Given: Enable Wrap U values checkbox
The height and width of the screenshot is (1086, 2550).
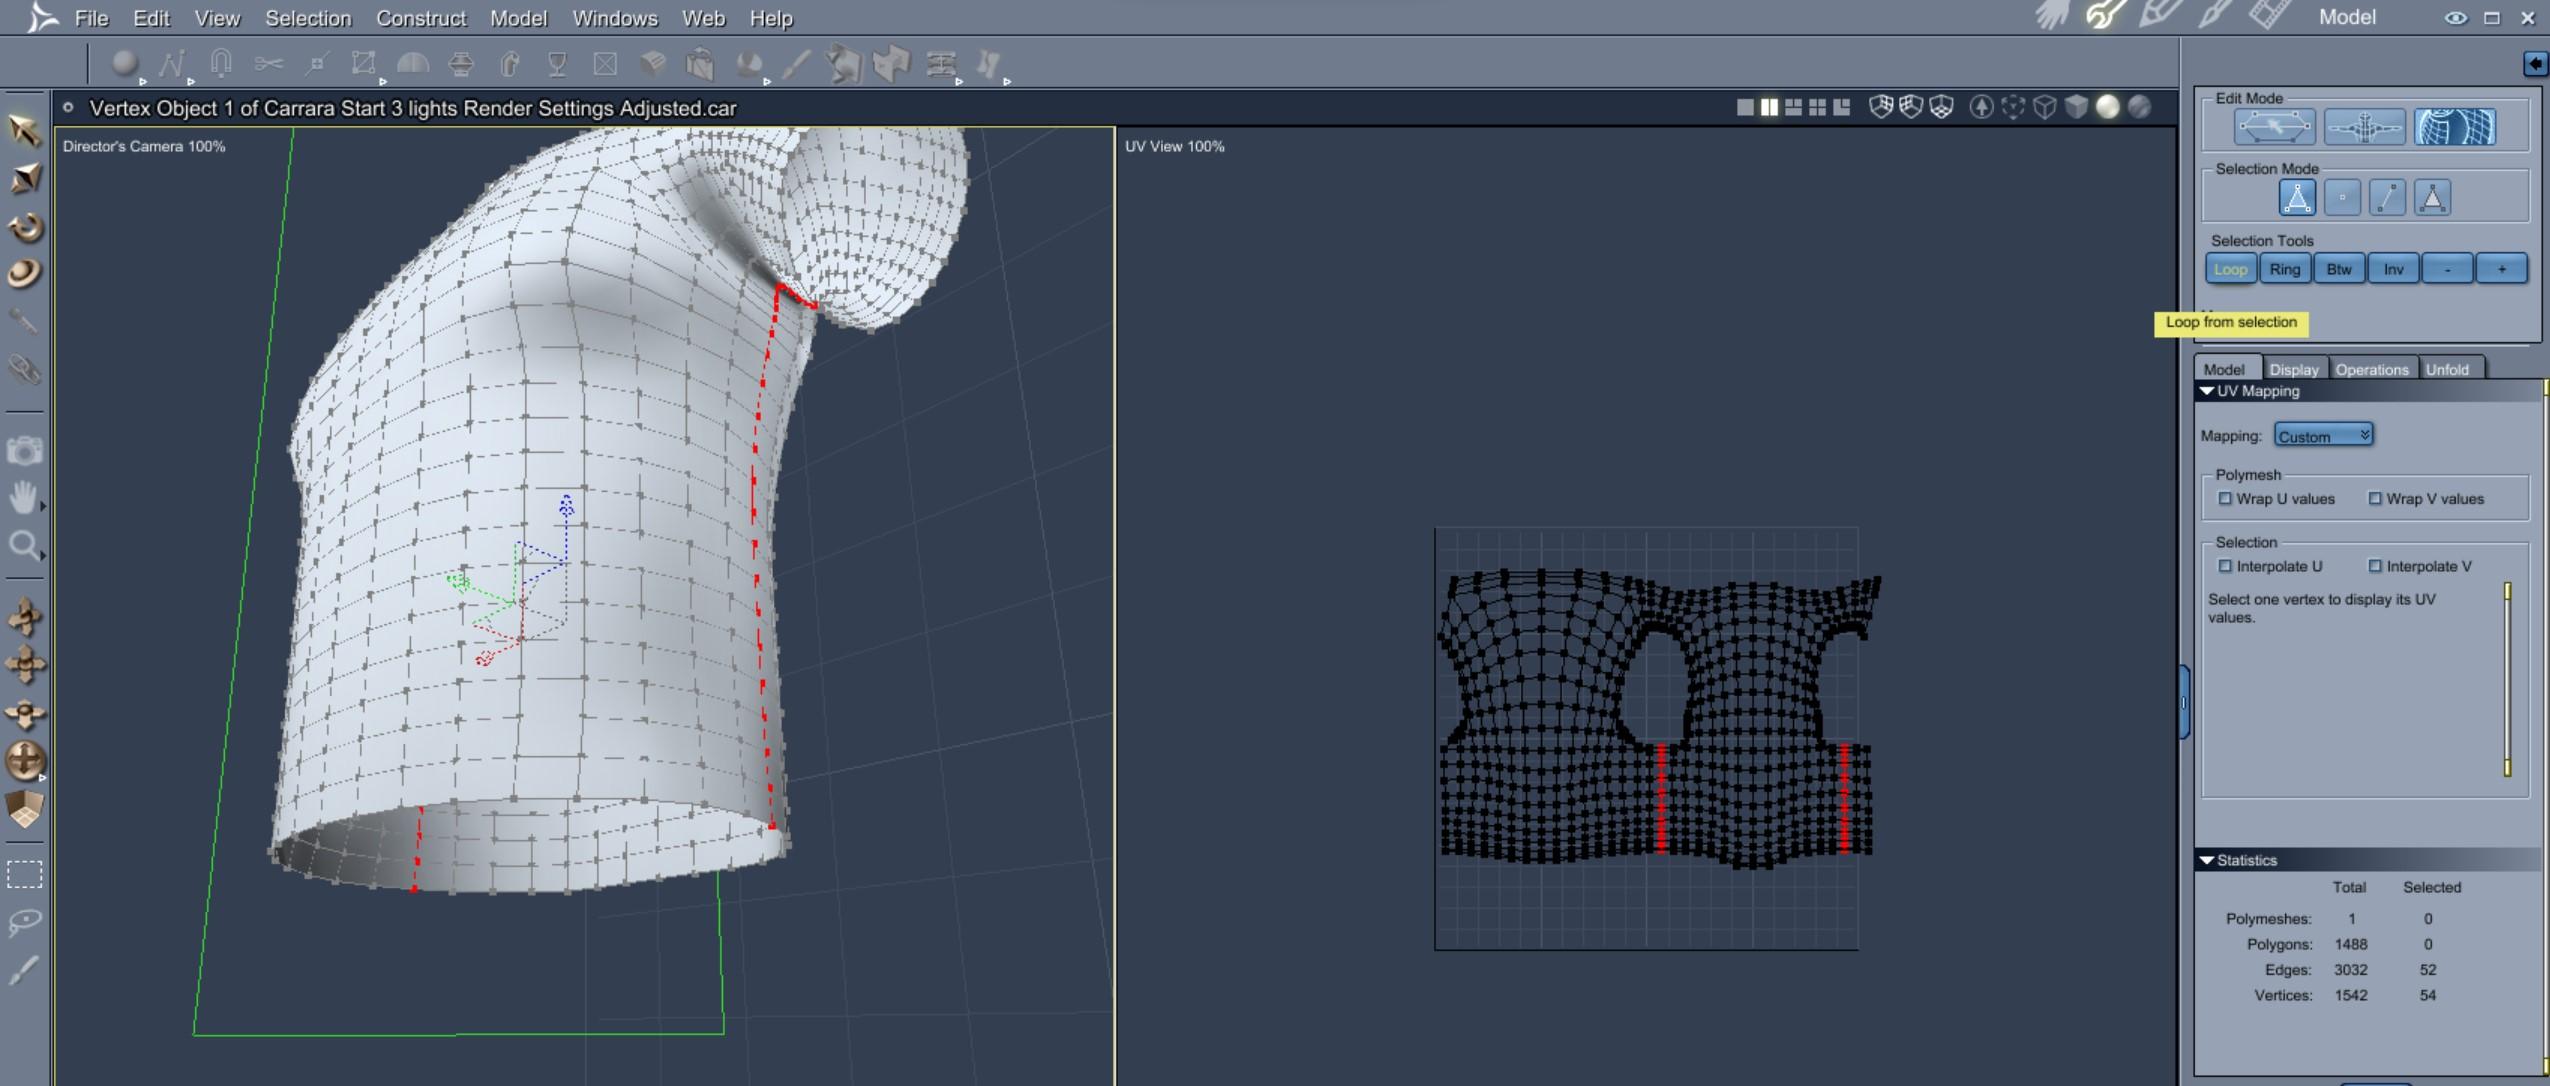Looking at the screenshot, I should 2225,499.
